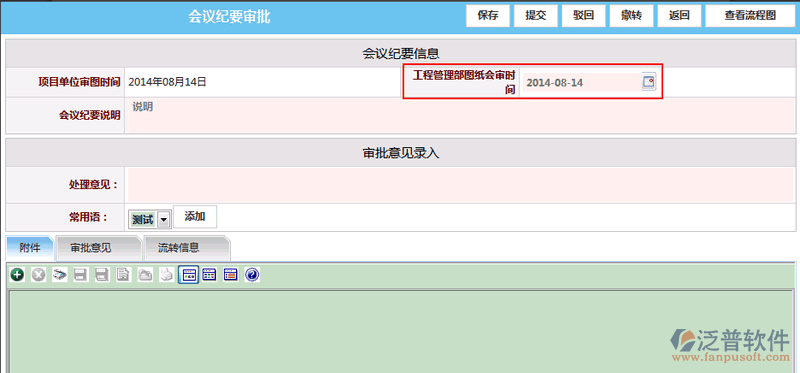Click the 添加 button beside common phrases
Image resolution: width=800 pixels, height=373 pixels.
point(195,216)
